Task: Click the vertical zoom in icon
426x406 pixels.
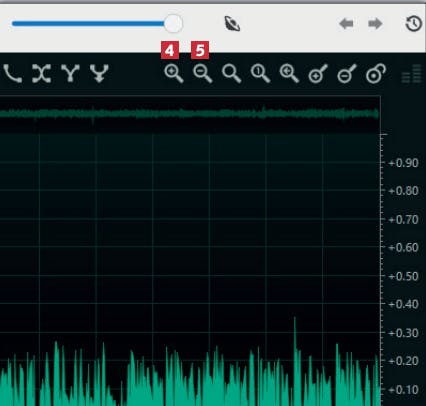Action: tap(318, 73)
